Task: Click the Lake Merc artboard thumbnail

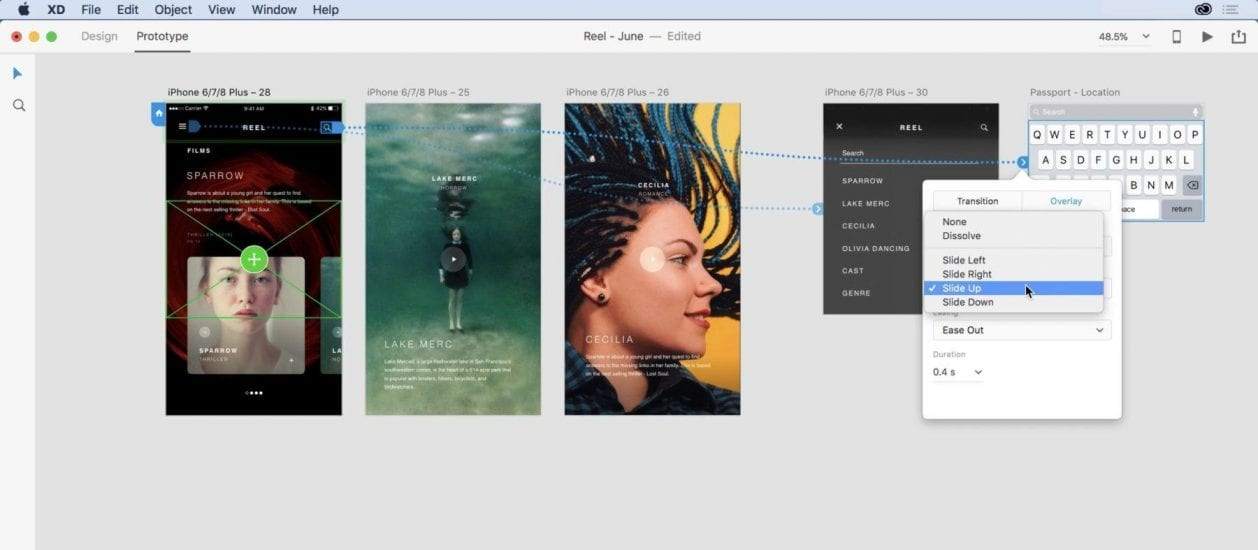Action: [x=453, y=259]
